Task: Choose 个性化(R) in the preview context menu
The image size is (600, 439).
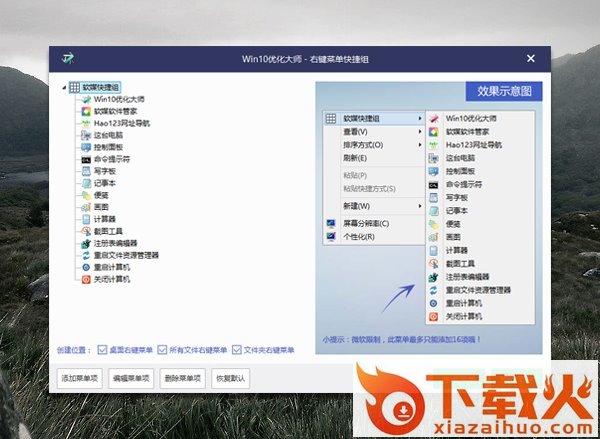Action: (x=358, y=237)
